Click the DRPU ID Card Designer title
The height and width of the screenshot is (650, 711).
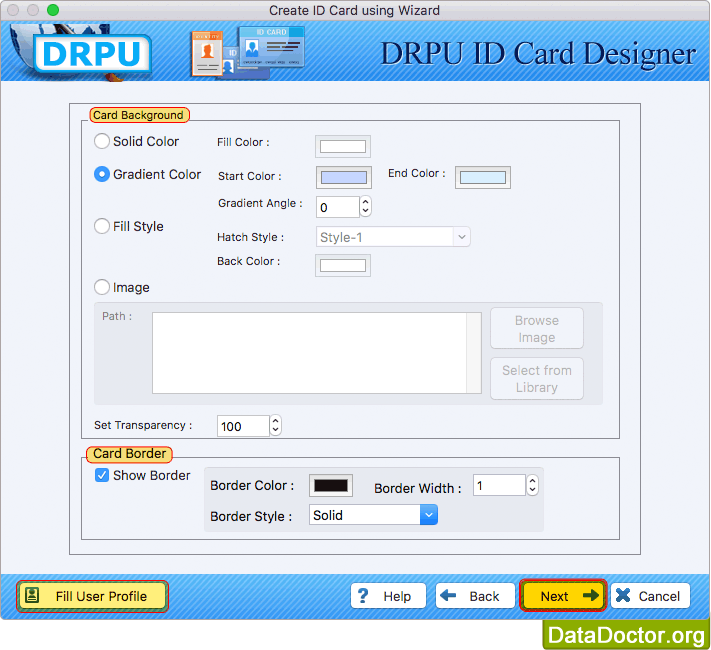click(538, 54)
